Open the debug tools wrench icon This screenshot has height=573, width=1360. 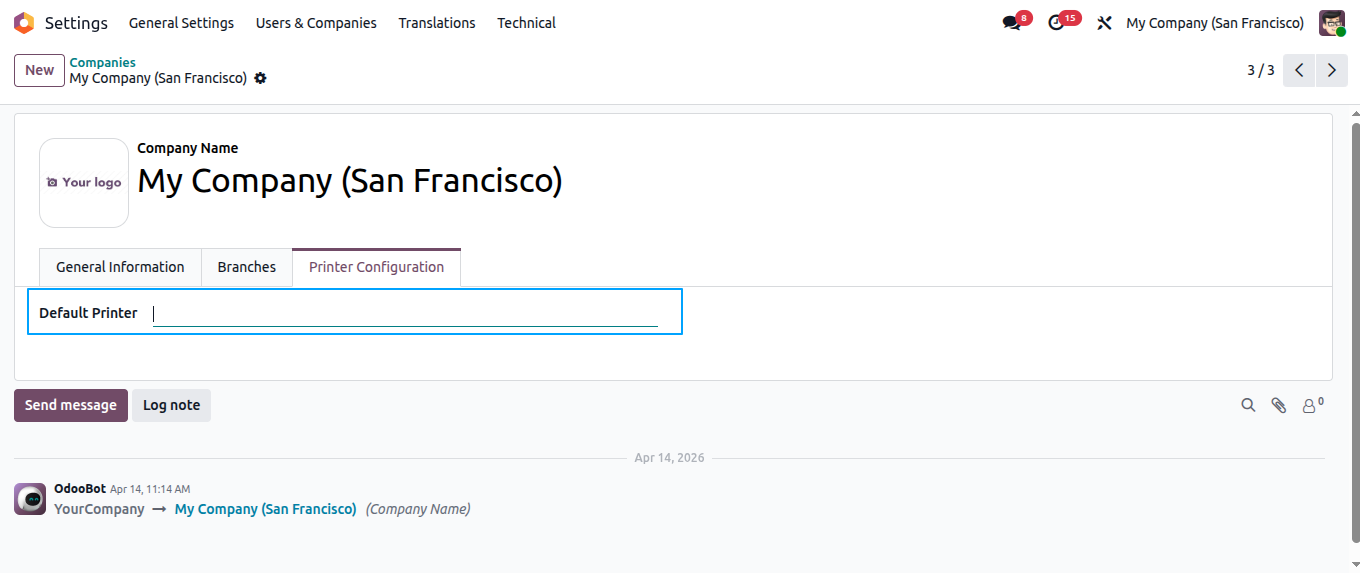click(1104, 23)
